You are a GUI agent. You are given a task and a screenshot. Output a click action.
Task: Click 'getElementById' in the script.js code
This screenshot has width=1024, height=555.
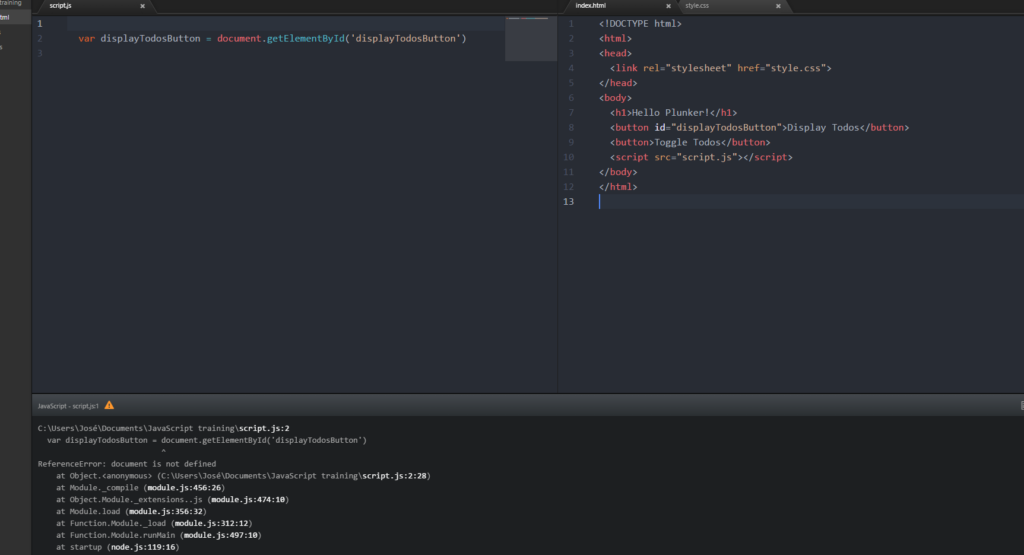coord(306,39)
